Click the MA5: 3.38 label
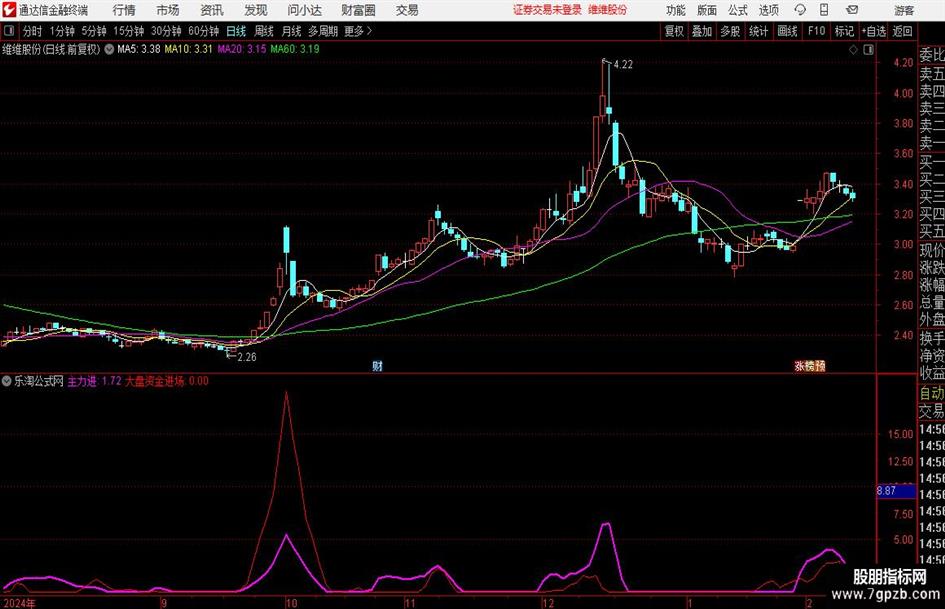The height and width of the screenshot is (609, 945). coord(139,49)
